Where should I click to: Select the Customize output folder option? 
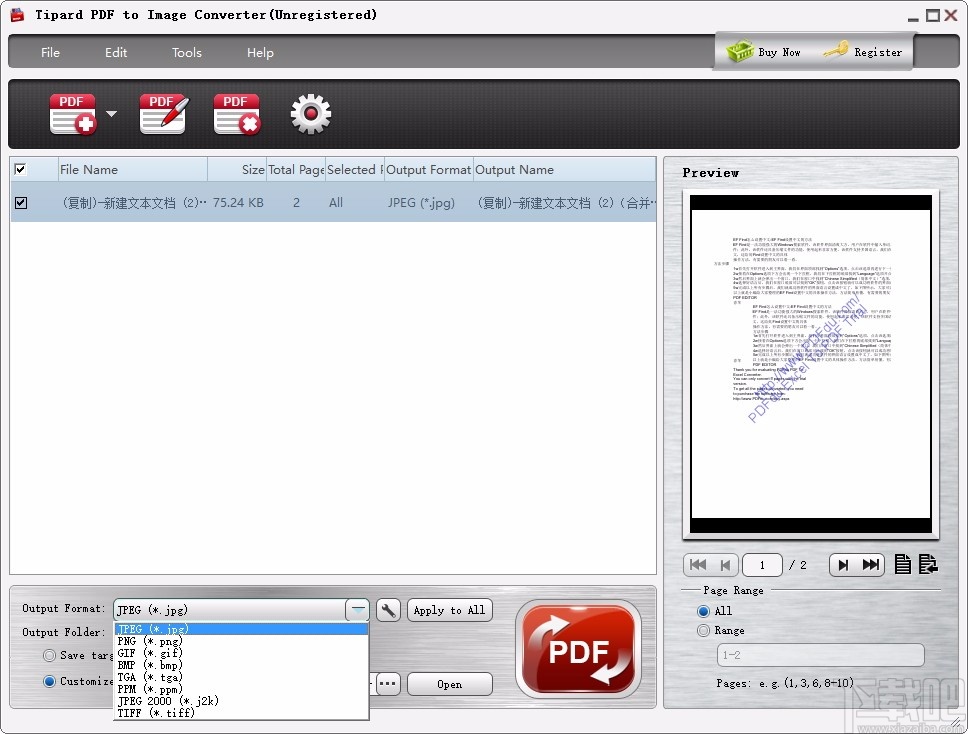48,681
